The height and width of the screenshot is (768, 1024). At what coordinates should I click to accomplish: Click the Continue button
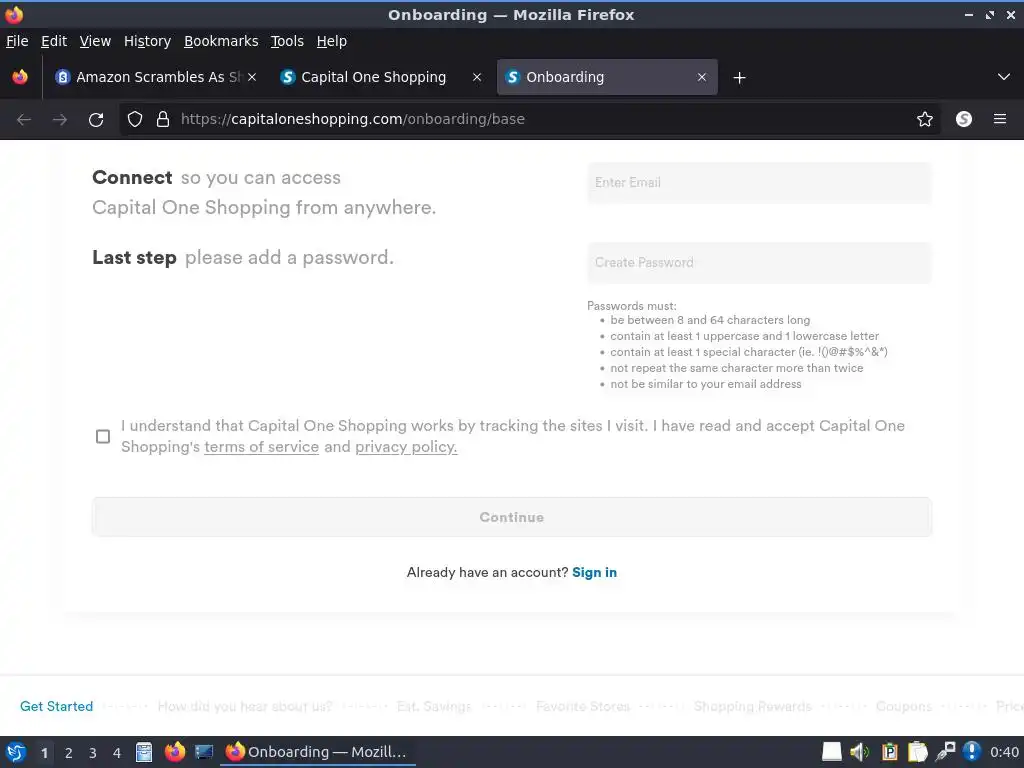click(512, 517)
